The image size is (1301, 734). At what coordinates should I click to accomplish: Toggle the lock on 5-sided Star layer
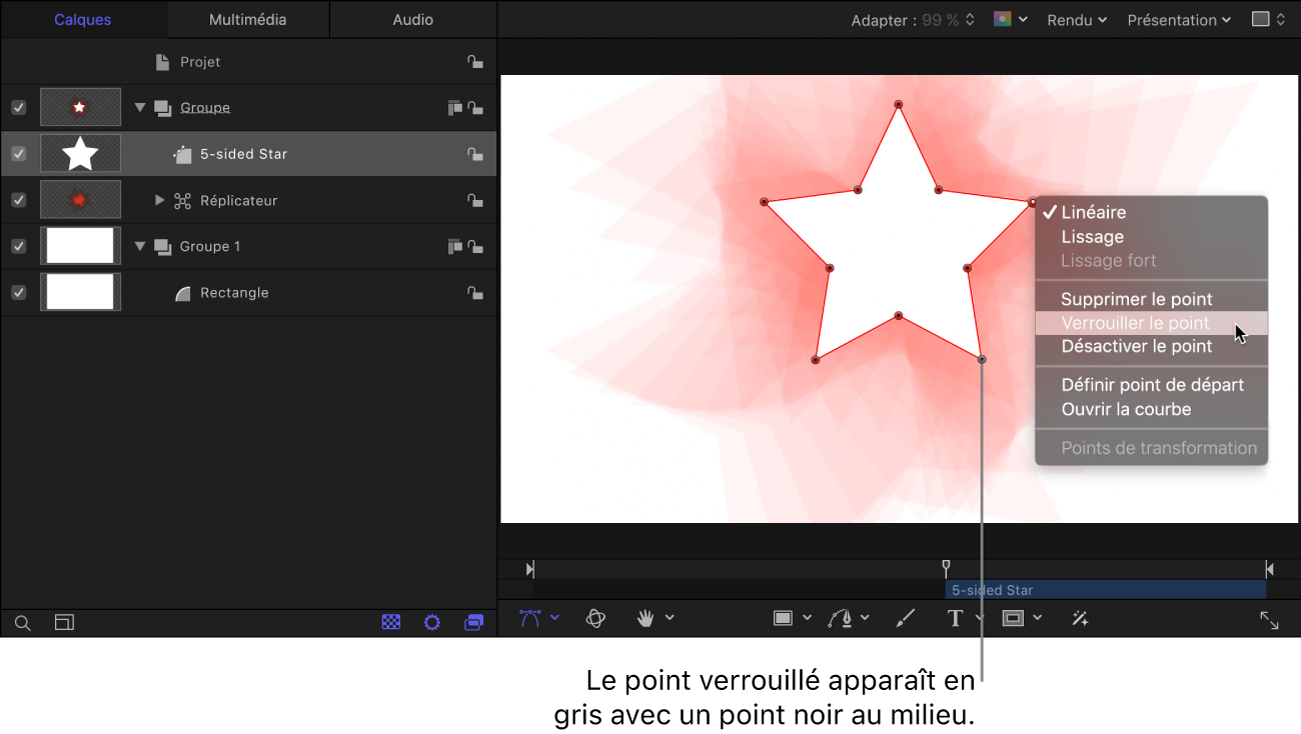(x=475, y=154)
